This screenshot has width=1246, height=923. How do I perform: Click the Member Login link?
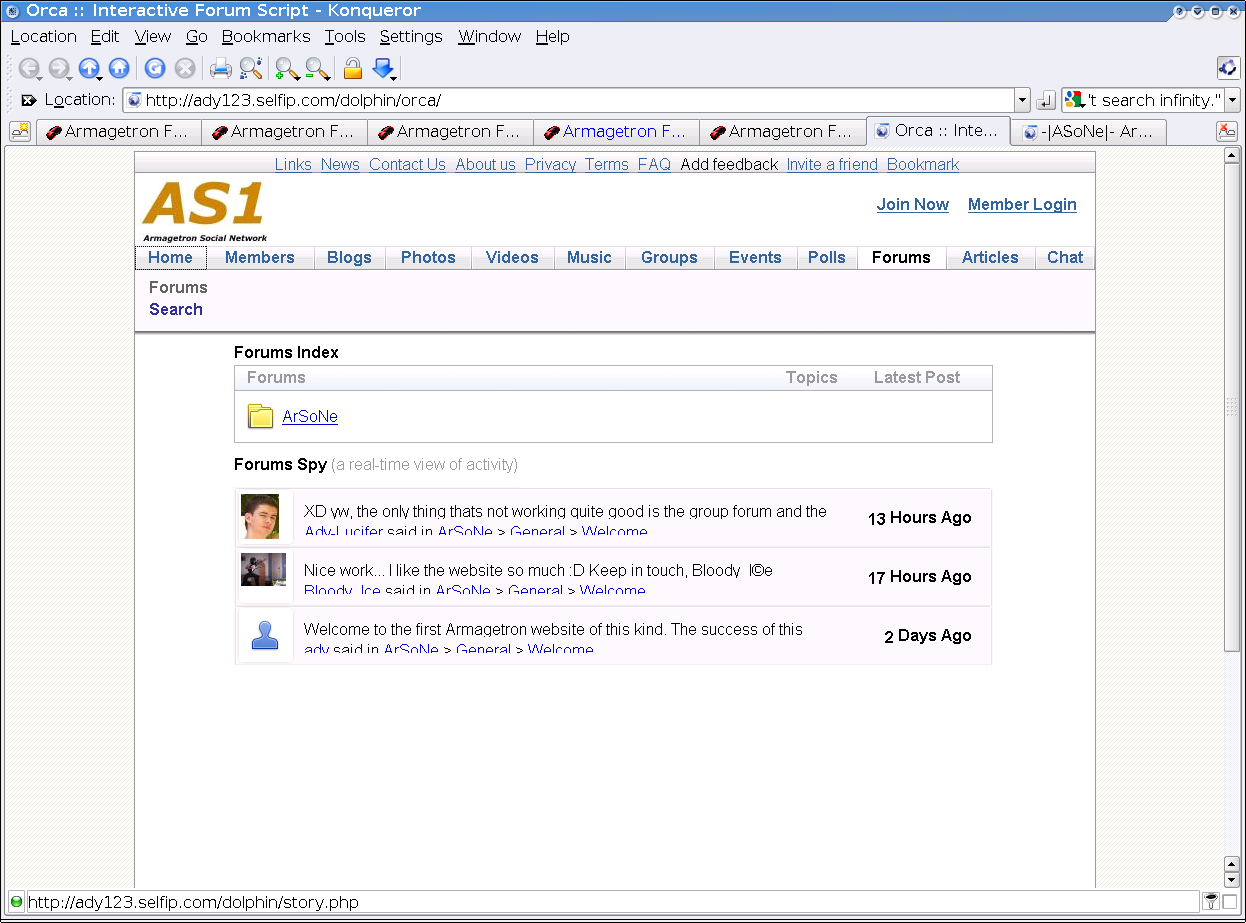[1022, 204]
